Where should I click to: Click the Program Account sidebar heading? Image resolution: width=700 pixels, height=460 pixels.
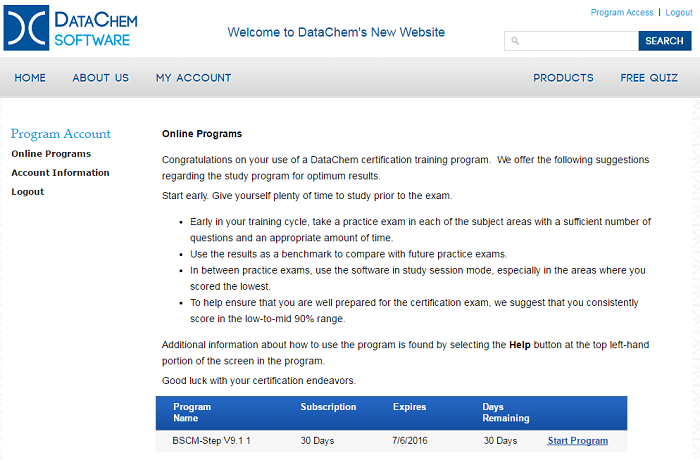[x=61, y=134]
